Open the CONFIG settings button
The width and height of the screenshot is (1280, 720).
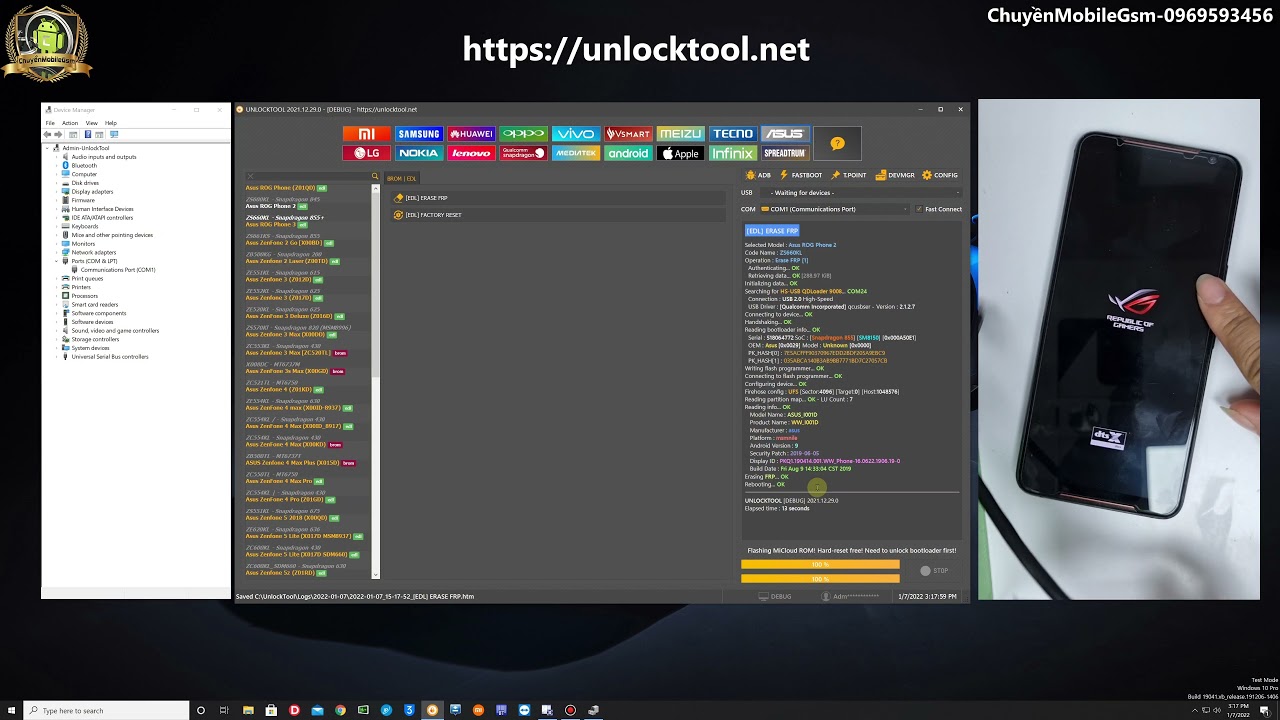point(940,175)
